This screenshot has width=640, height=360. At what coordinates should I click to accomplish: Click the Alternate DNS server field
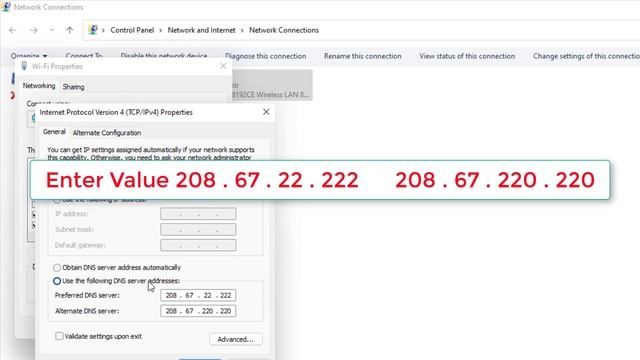coord(198,311)
